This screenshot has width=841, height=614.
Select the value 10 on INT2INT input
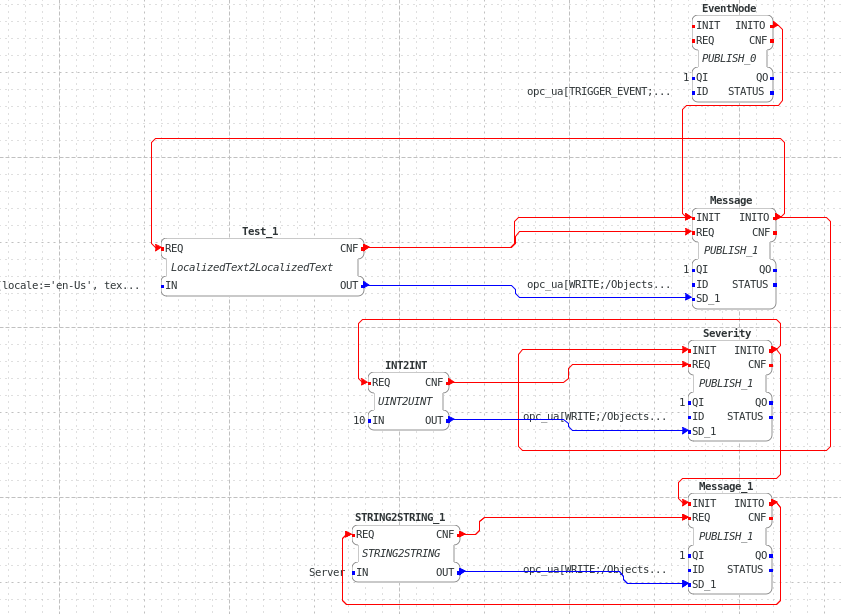pos(359,420)
